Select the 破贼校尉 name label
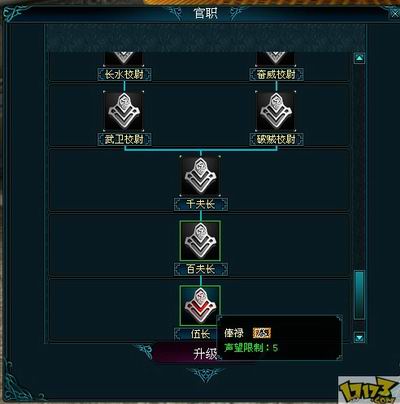 point(276,139)
